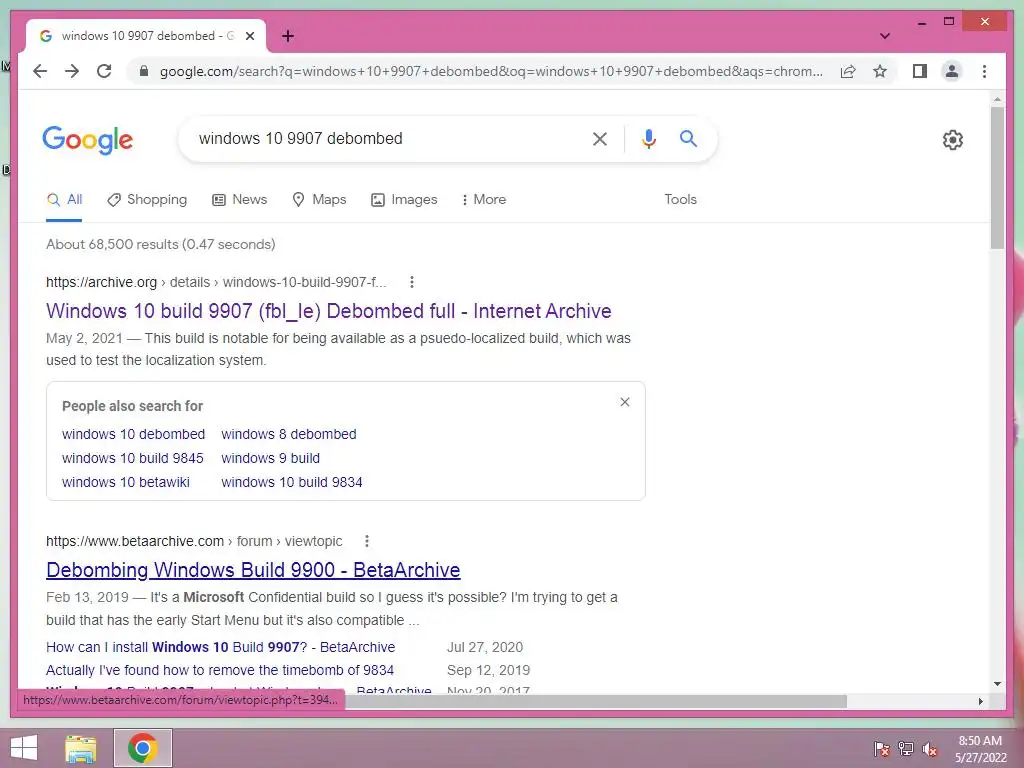This screenshot has width=1024, height=768.
Task: Open options for the betaarchive.com result
Action: (x=367, y=541)
